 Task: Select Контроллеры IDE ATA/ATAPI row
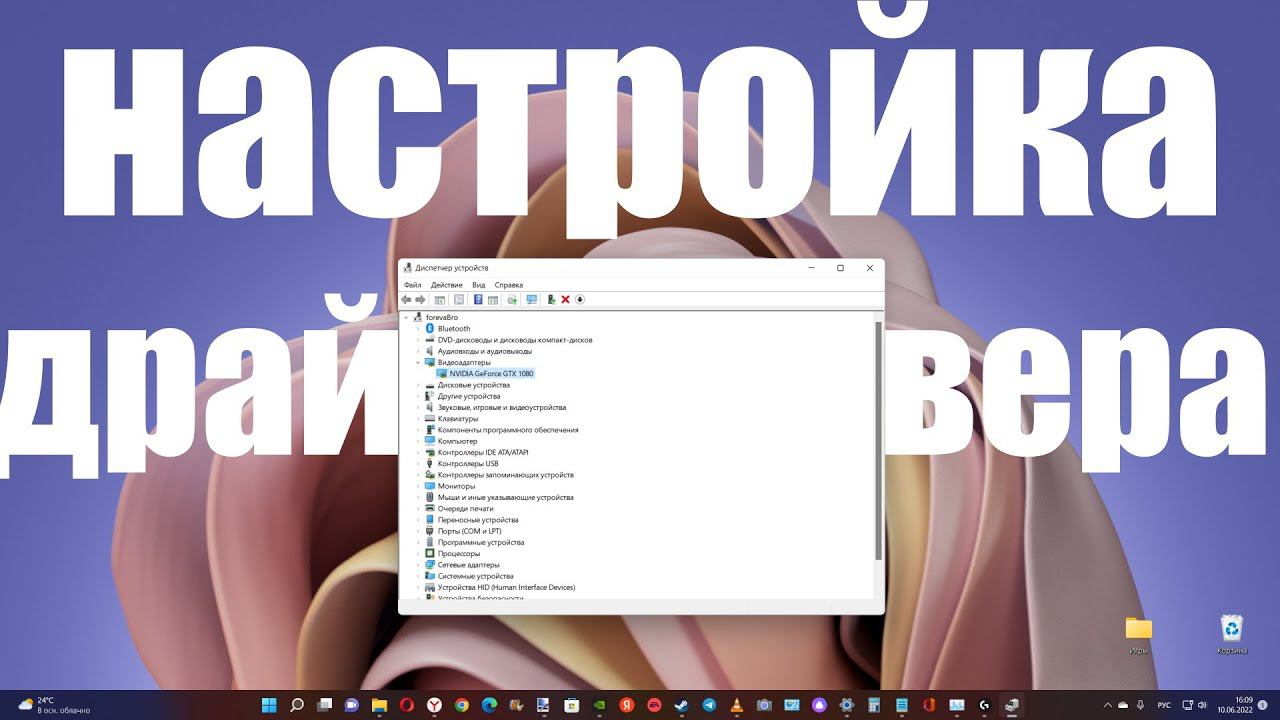(x=476, y=452)
